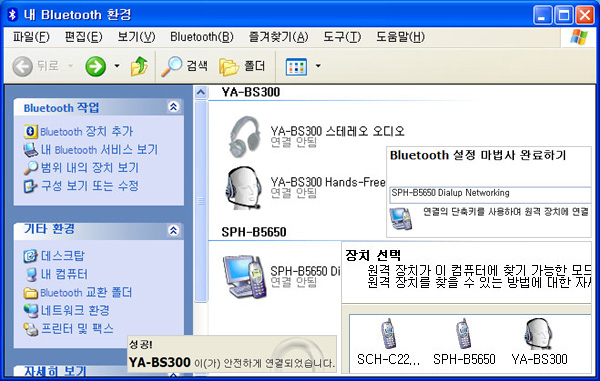Open the 네트워크 환경 link
600x381 pixels.
pyautogui.click(x=75, y=310)
